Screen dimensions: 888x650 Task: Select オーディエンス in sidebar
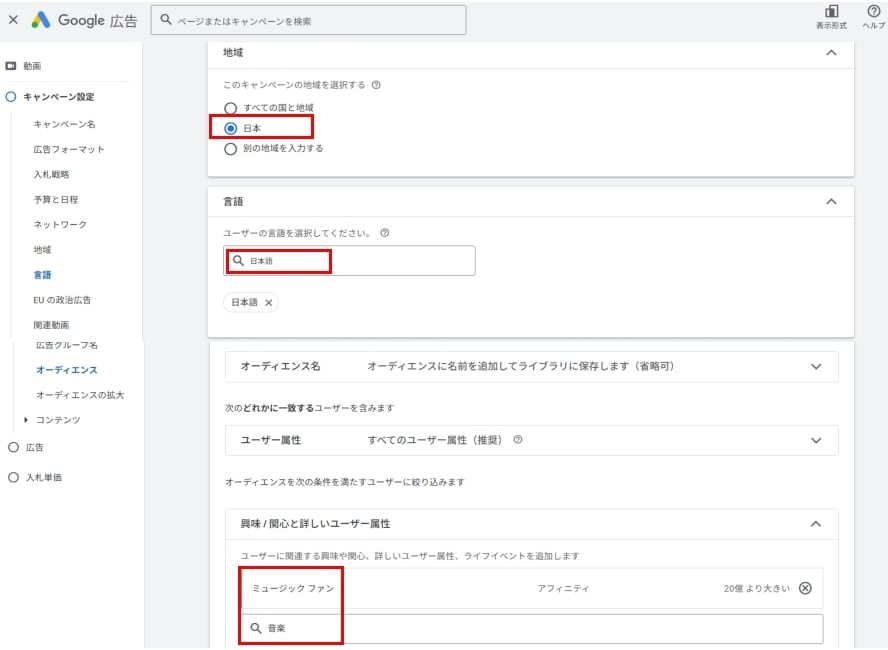click(x=66, y=370)
